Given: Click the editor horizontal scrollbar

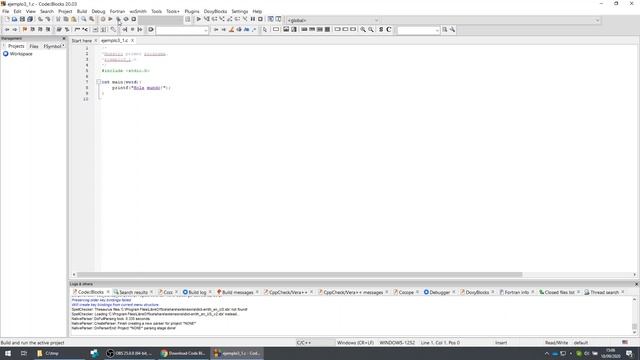Looking at the screenshot, I should [x=300, y=275].
